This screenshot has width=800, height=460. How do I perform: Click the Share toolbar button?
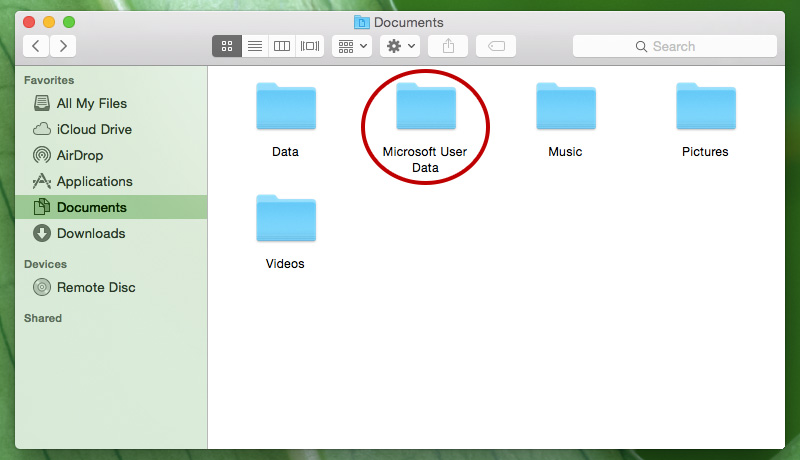448,46
